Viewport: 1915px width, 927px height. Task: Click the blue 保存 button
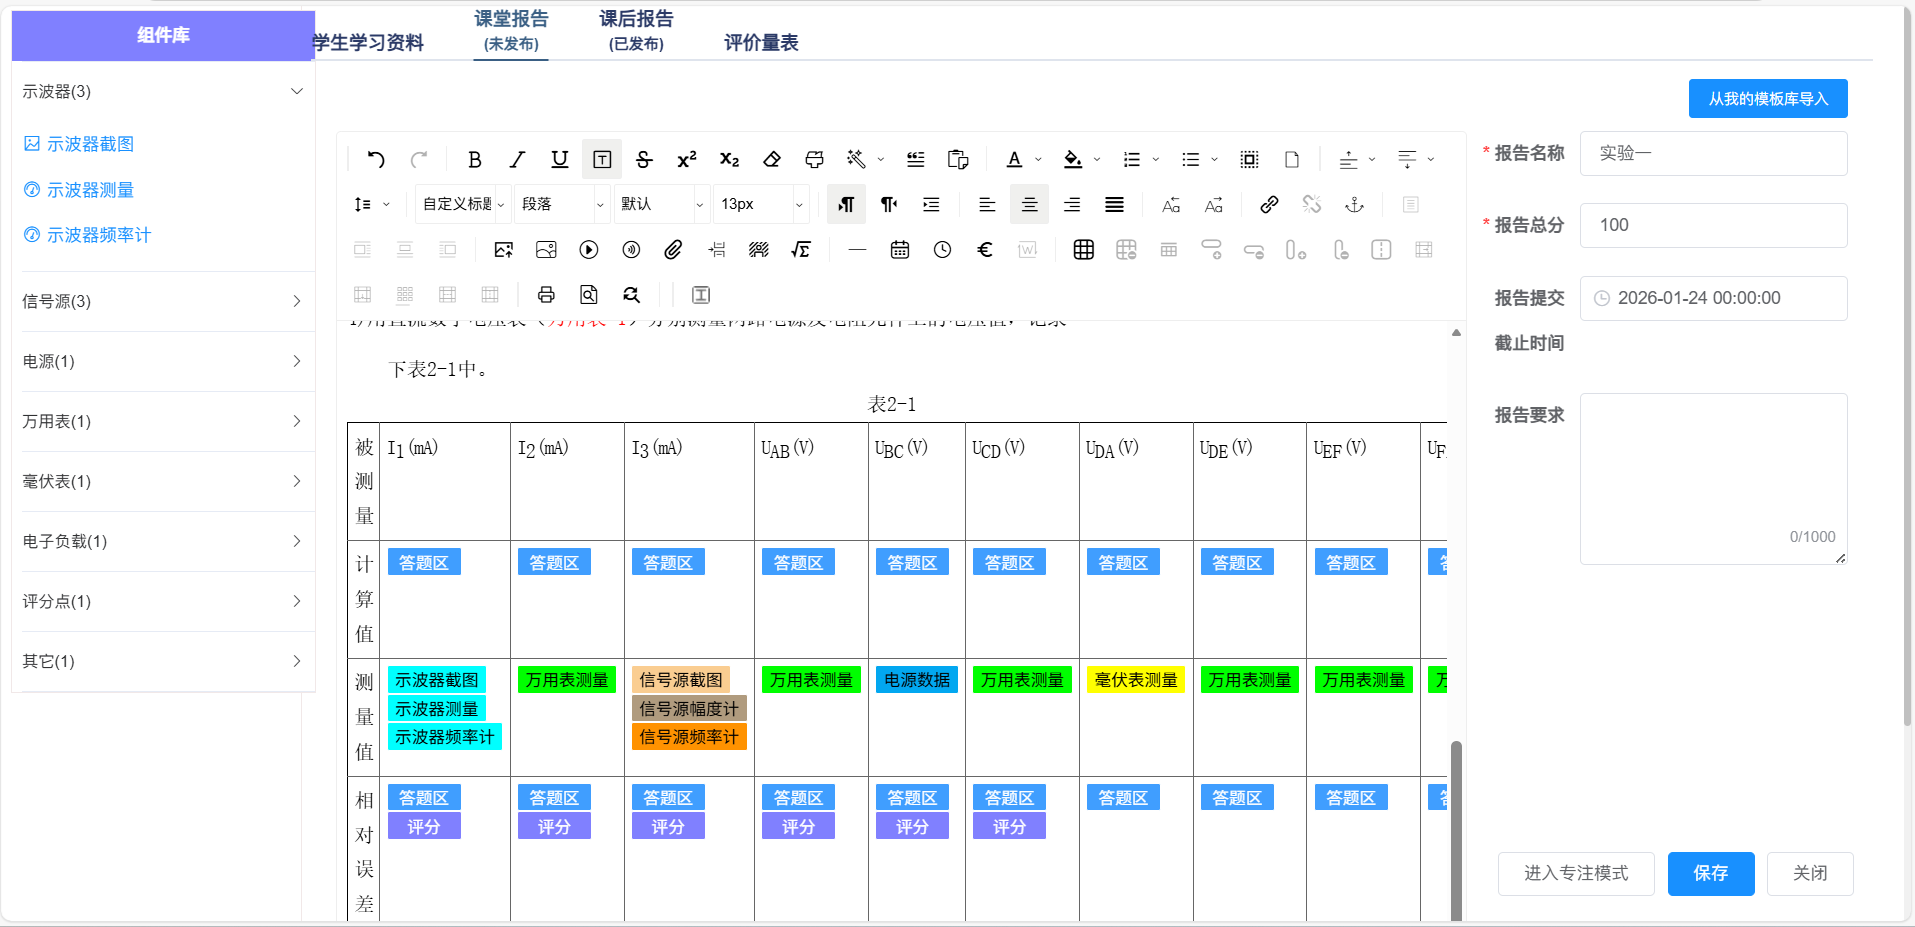(1710, 873)
